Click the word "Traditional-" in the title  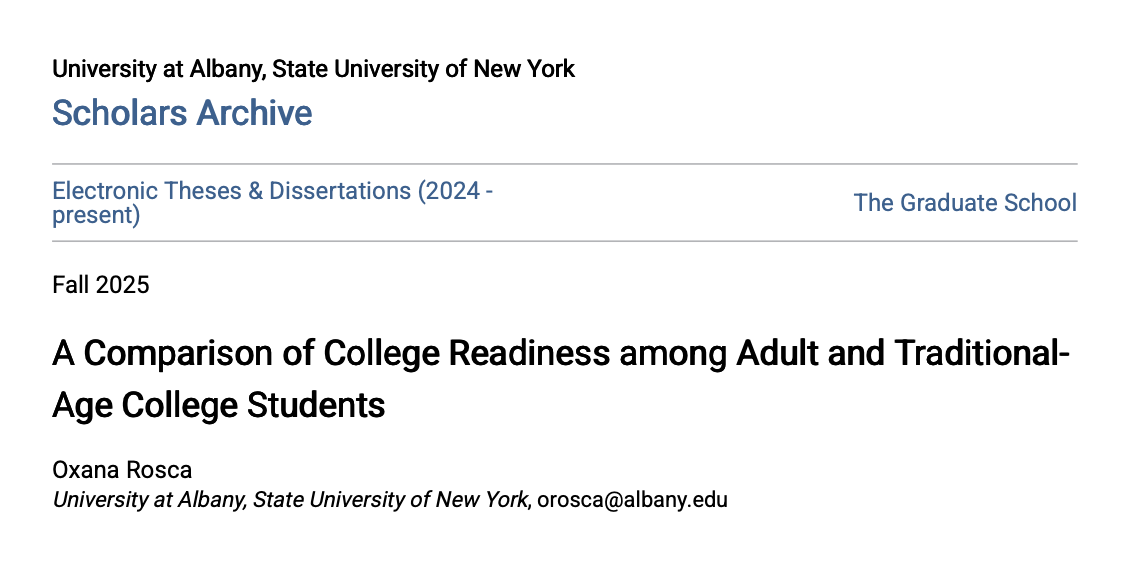(982, 354)
